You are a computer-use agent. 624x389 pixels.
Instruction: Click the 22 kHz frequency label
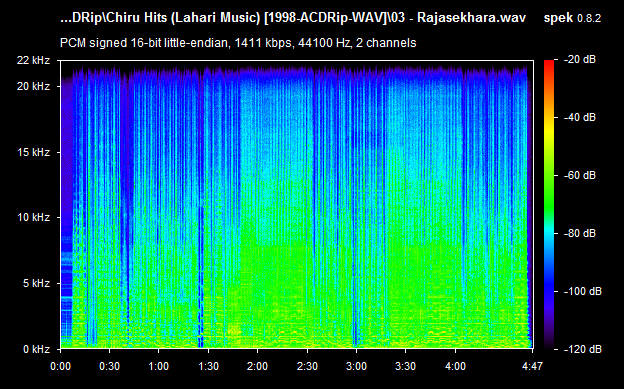pyautogui.click(x=33, y=60)
